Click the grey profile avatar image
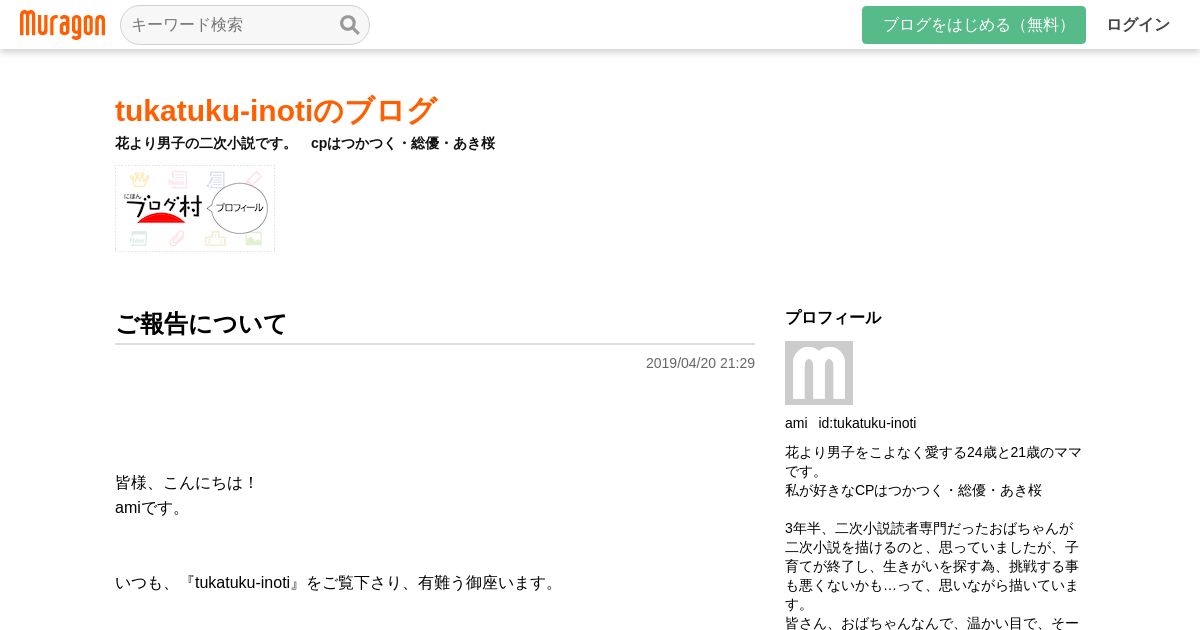 (819, 373)
